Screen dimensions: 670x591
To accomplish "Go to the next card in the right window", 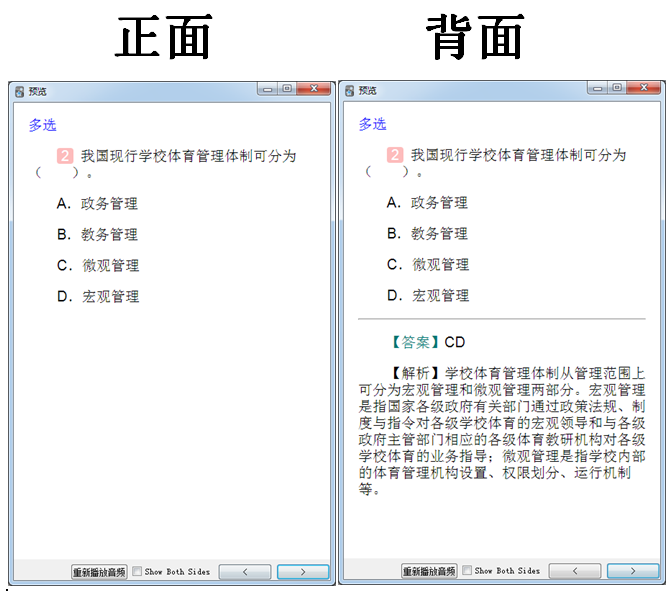I will pos(633,571).
